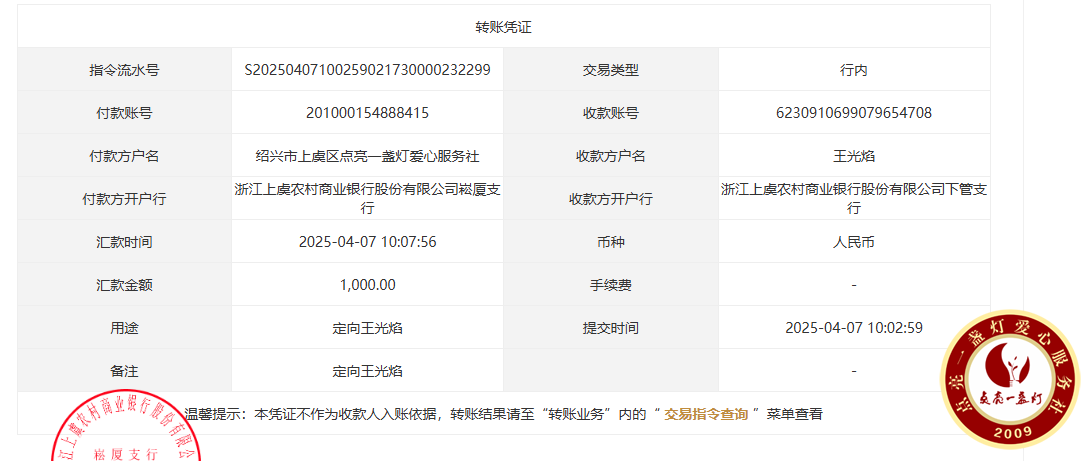Click 王光焰 in the 收款方户名 row
Image resolution: width=1090 pixels, height=461 pixels.
(x=853, y=156)
